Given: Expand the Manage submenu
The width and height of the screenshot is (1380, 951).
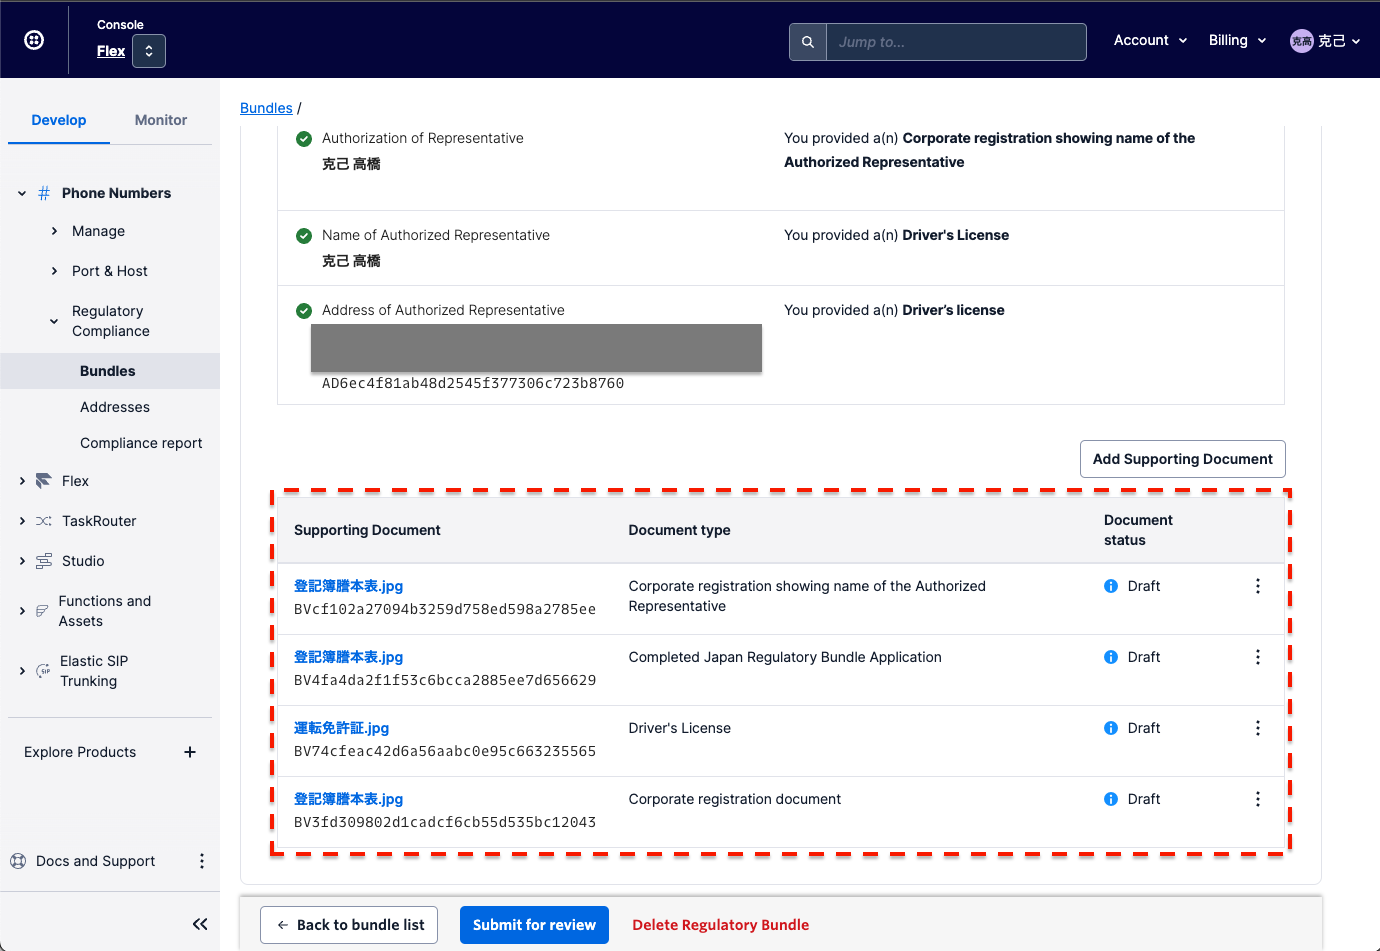Looking at the screenshot, I should 54,231.
